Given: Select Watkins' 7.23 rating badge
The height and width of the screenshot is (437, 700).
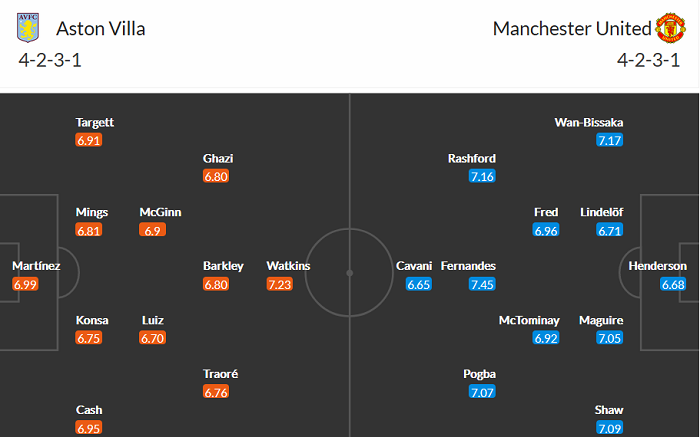Looking at the screenshot, I should pos(280,284).
